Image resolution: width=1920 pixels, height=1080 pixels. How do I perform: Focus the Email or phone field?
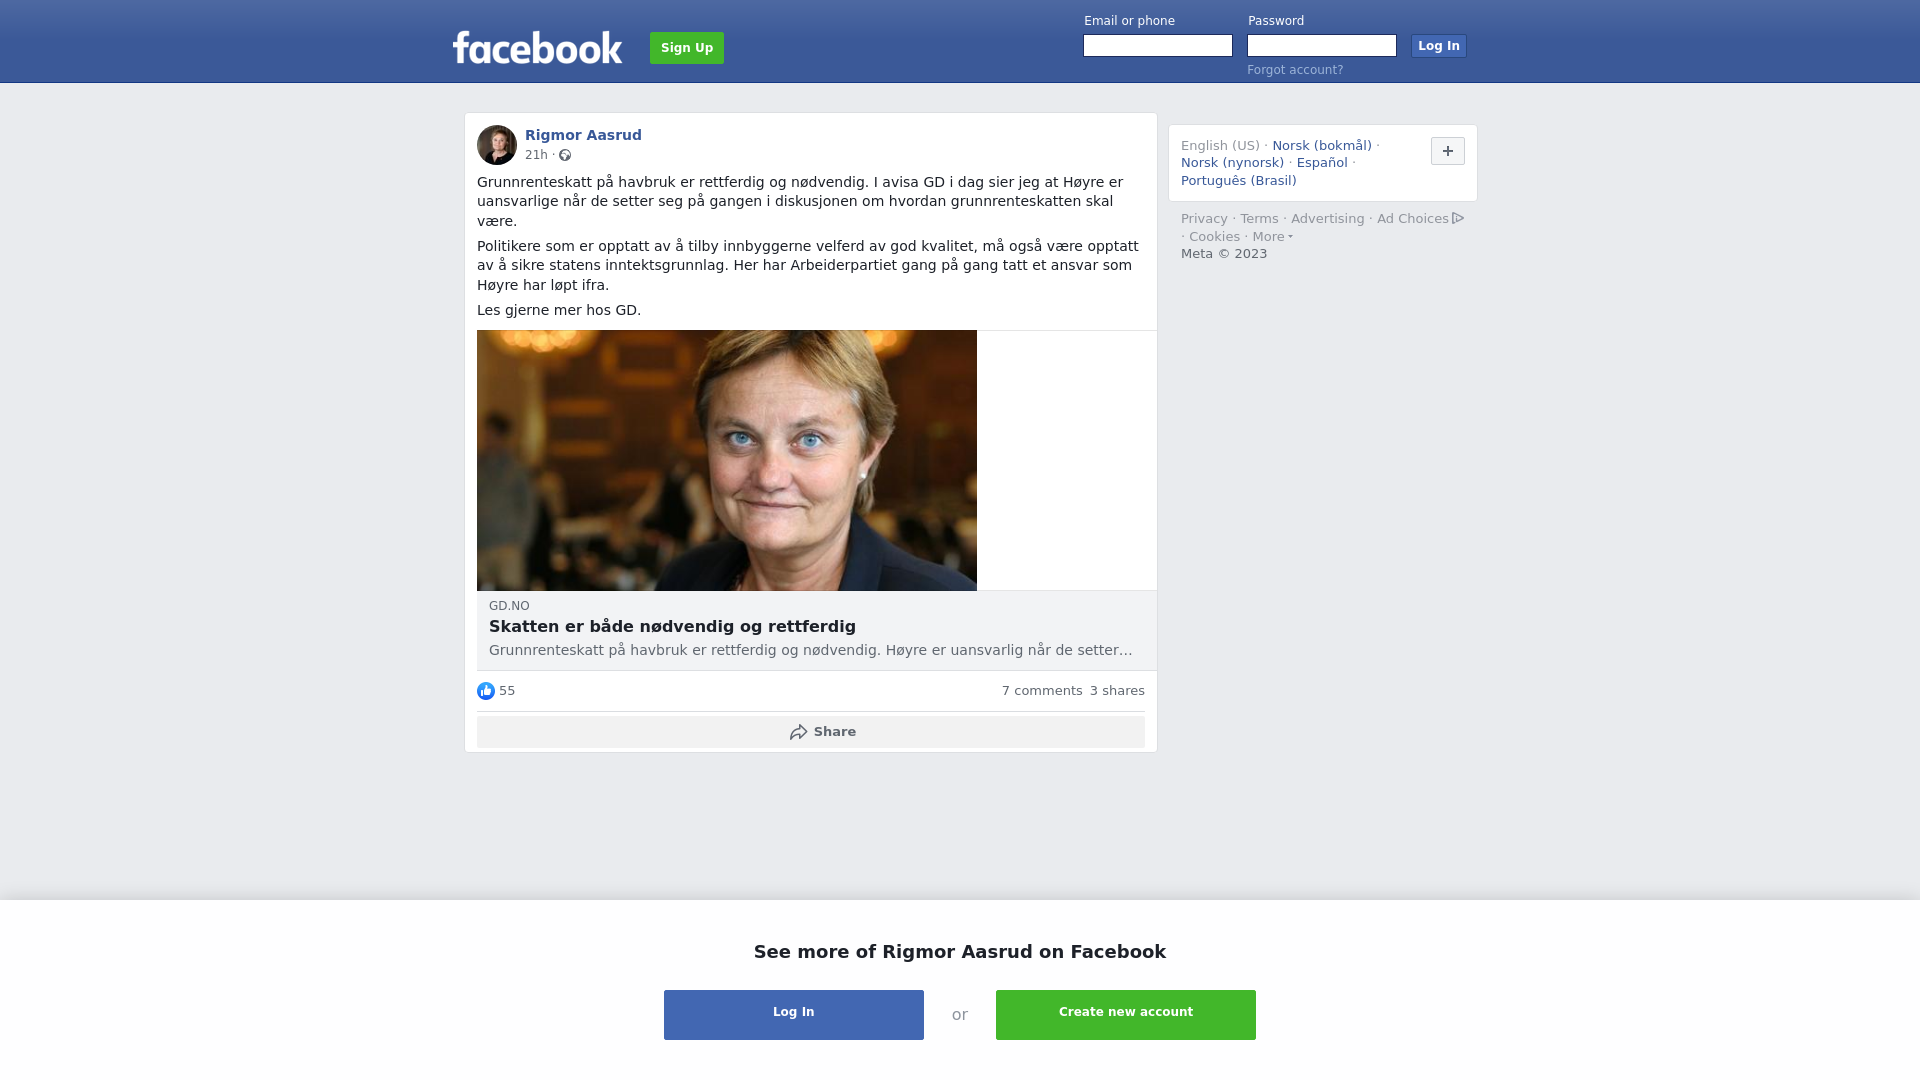coord(1158,46)
